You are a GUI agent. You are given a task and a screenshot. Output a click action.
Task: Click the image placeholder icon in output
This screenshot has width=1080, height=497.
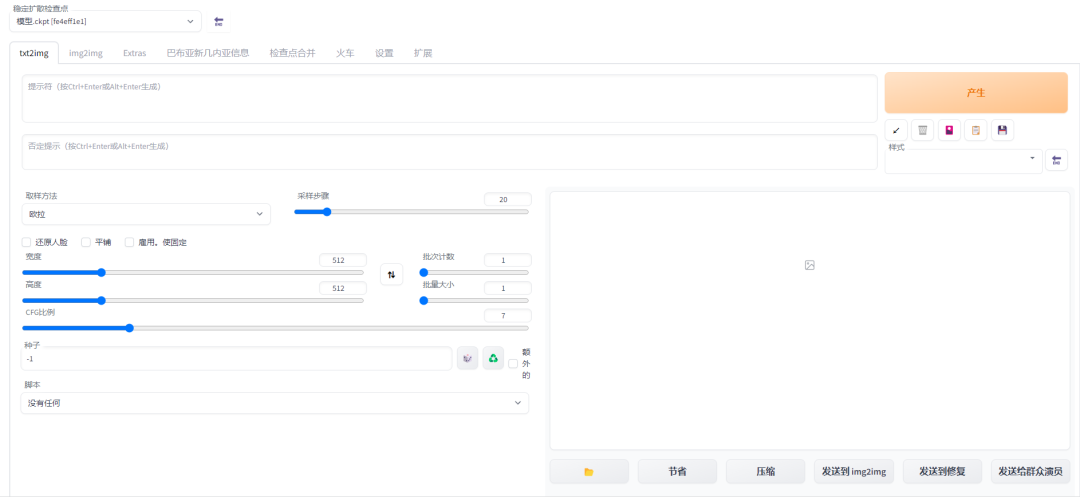[x=810, y=265]
